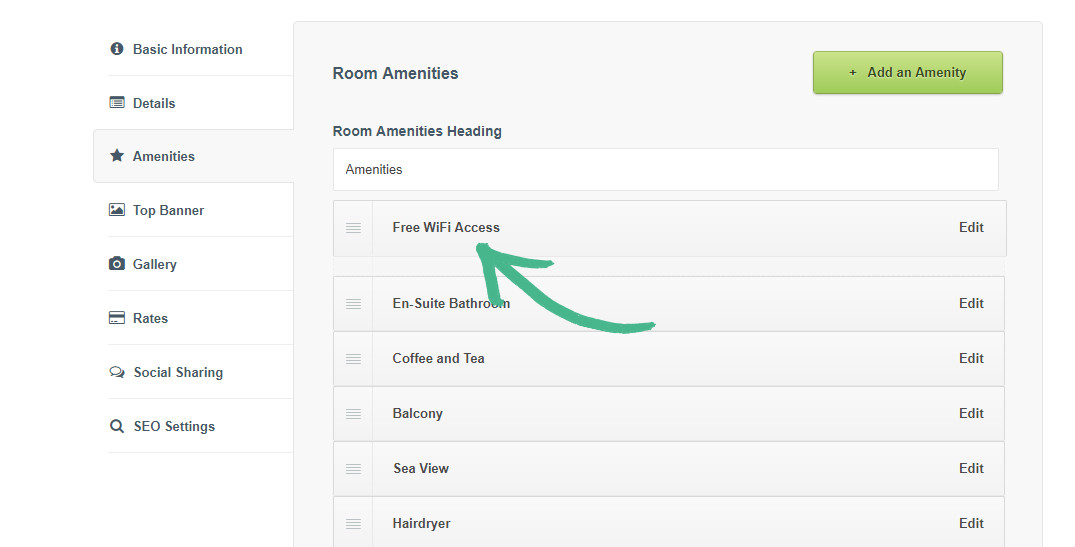Click drag handle of Free WiFi Access
Image resolution: width=1075 pixels, height=547 pixels.
click(x=353, y=228)
